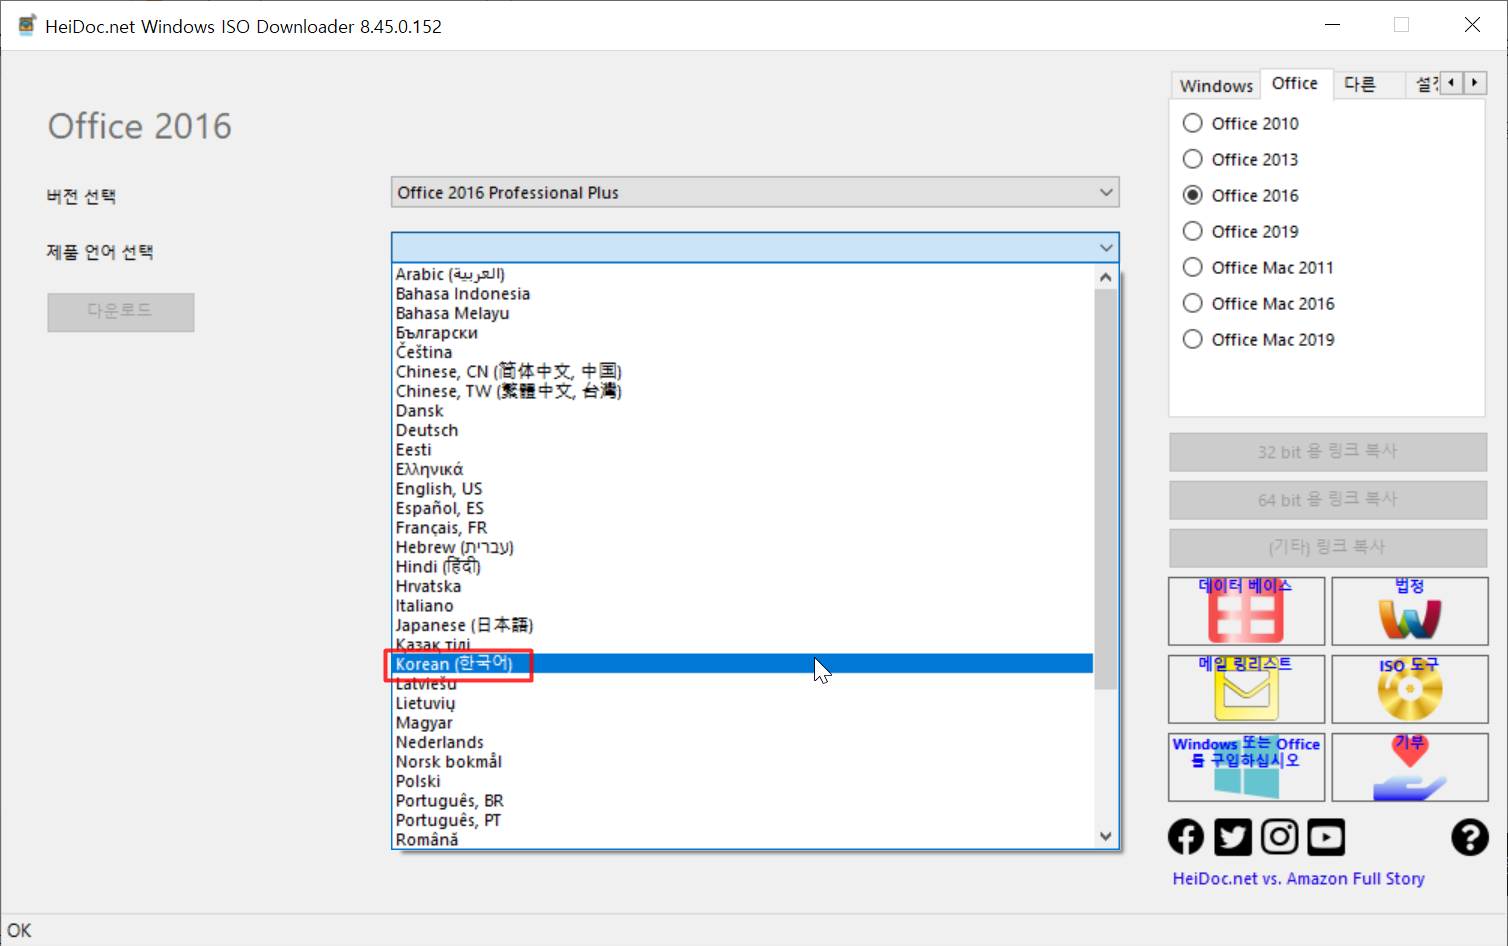Choose Bahasa Melayu from the list
This screenshot has width=1508, height=946.
tap(743, 313)
